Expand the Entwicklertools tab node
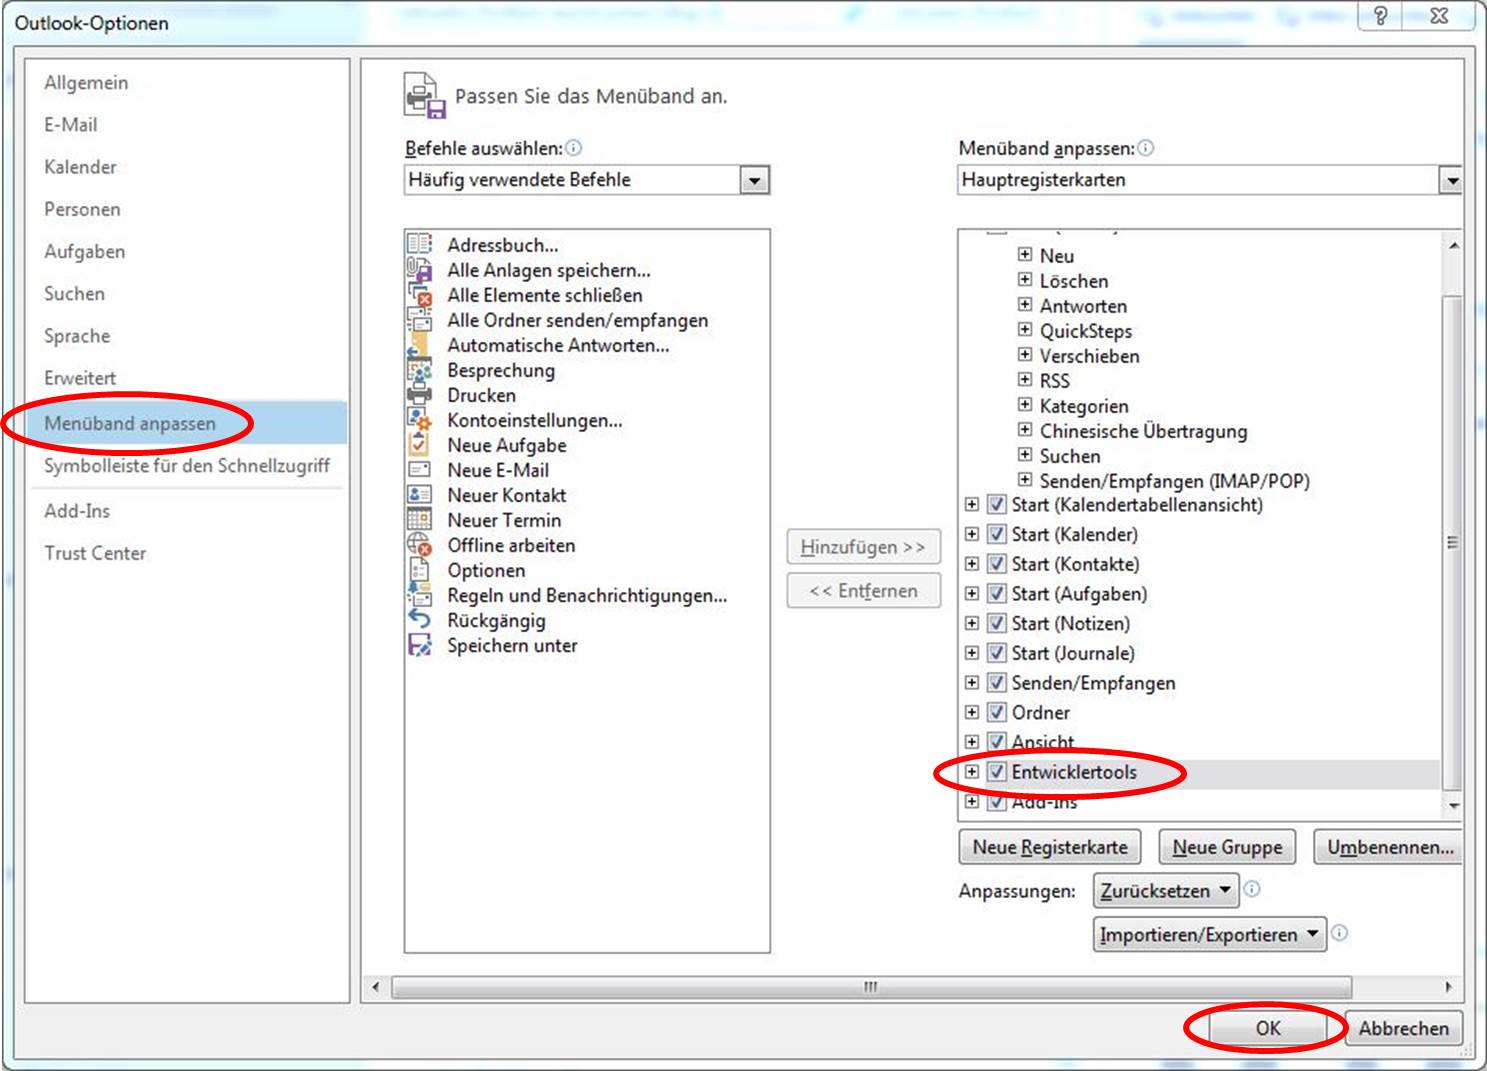This screenshot has width=1487, height=1071. 971,772
